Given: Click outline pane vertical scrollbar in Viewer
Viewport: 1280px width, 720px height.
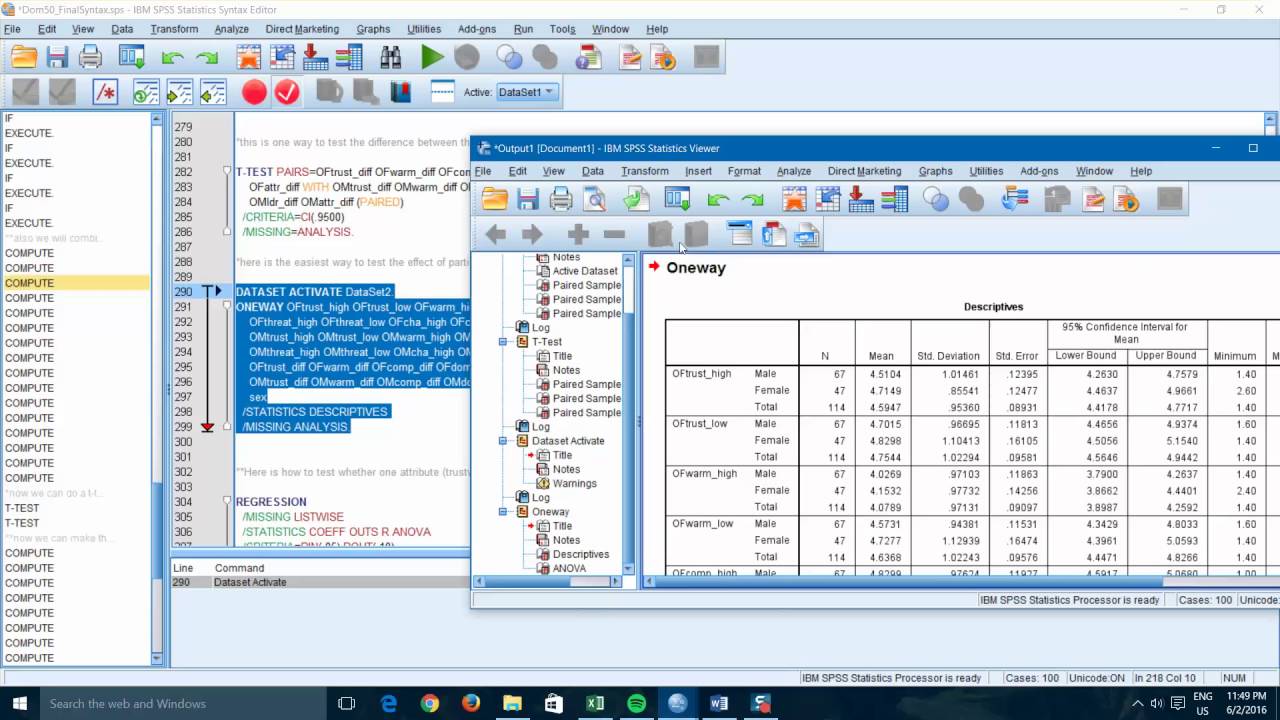Looking at the screenshot, I should click(629, 414).
